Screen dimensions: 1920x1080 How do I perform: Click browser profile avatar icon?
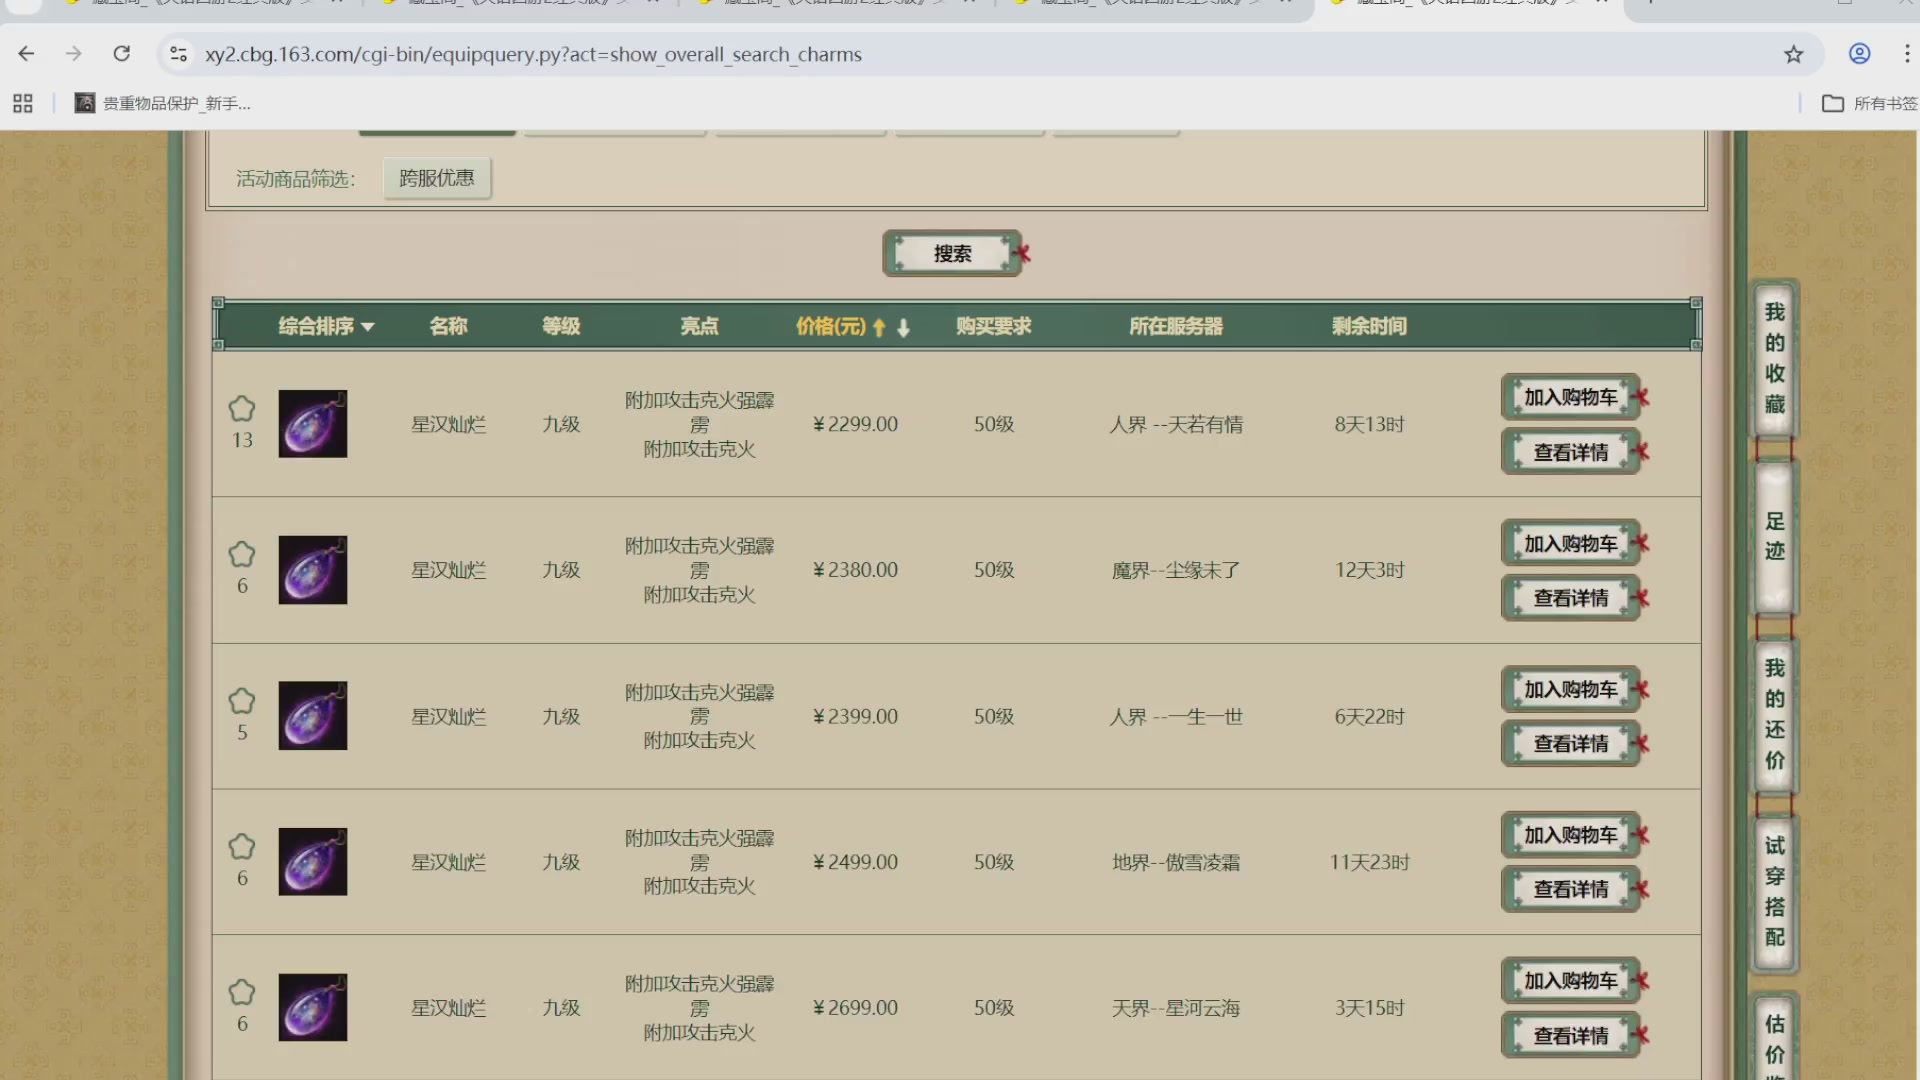click(1859, 54)
